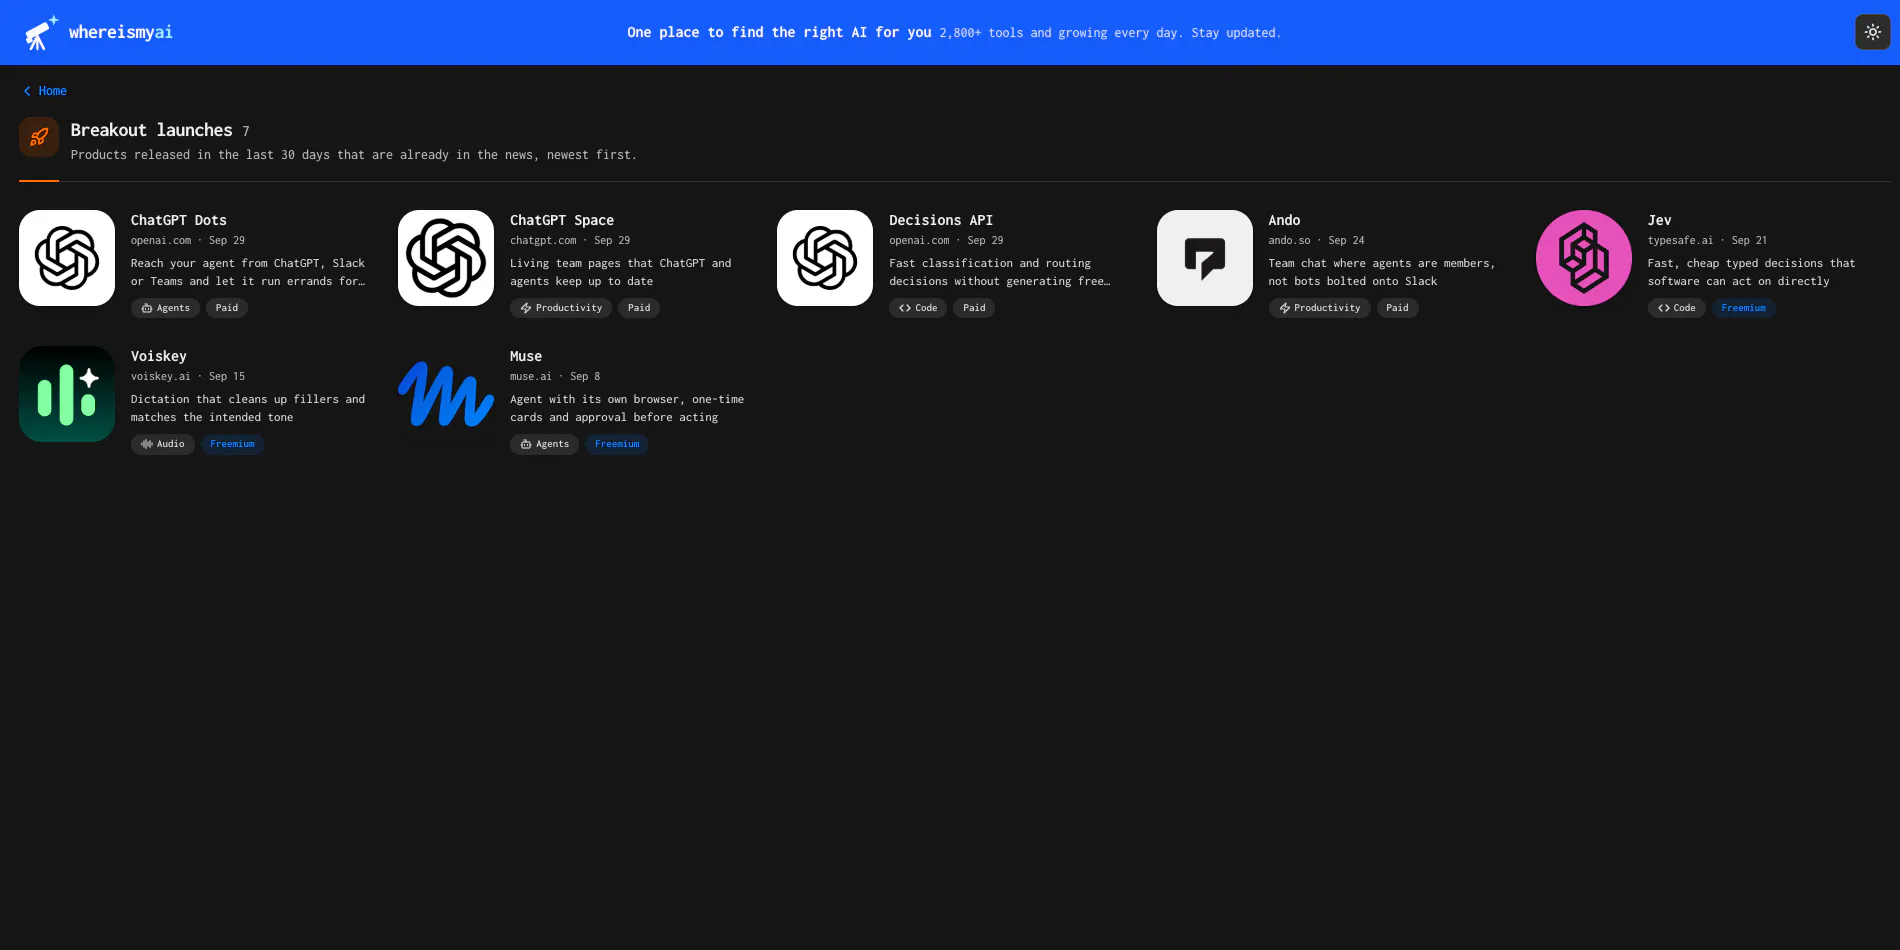Image resolution: width=1900 pixels, height=950 pixels.
Task: Open the Decisions API logo thumbnail
Action: pos(825,258)
